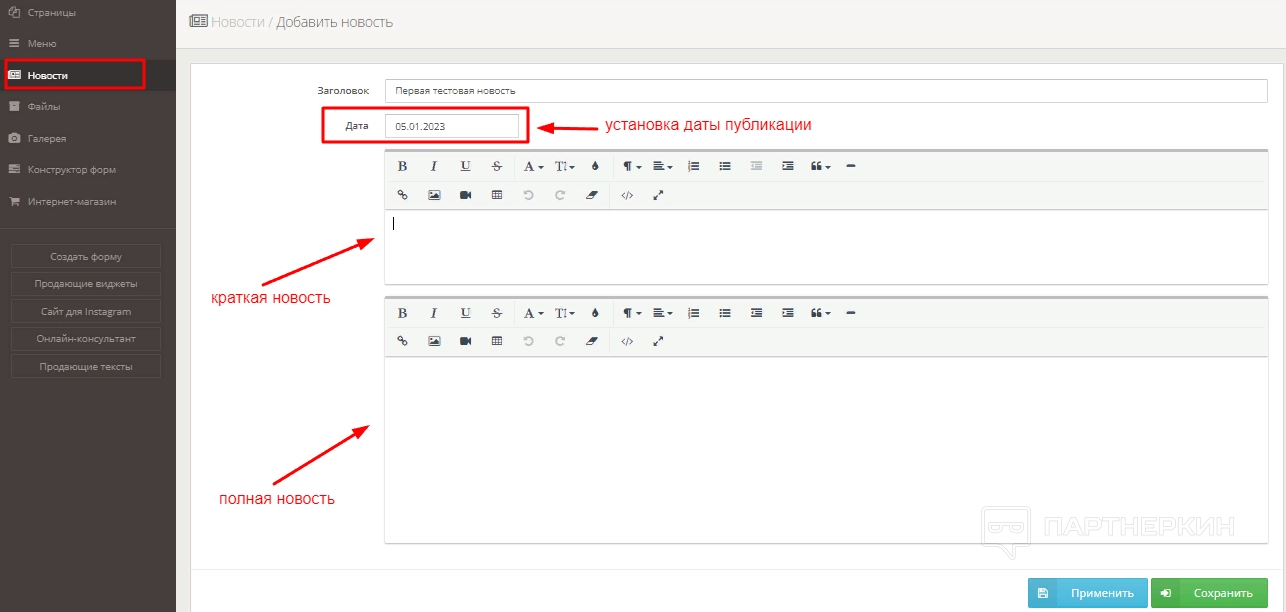Click redo in lower editor toolbar

tap(560, 341)
